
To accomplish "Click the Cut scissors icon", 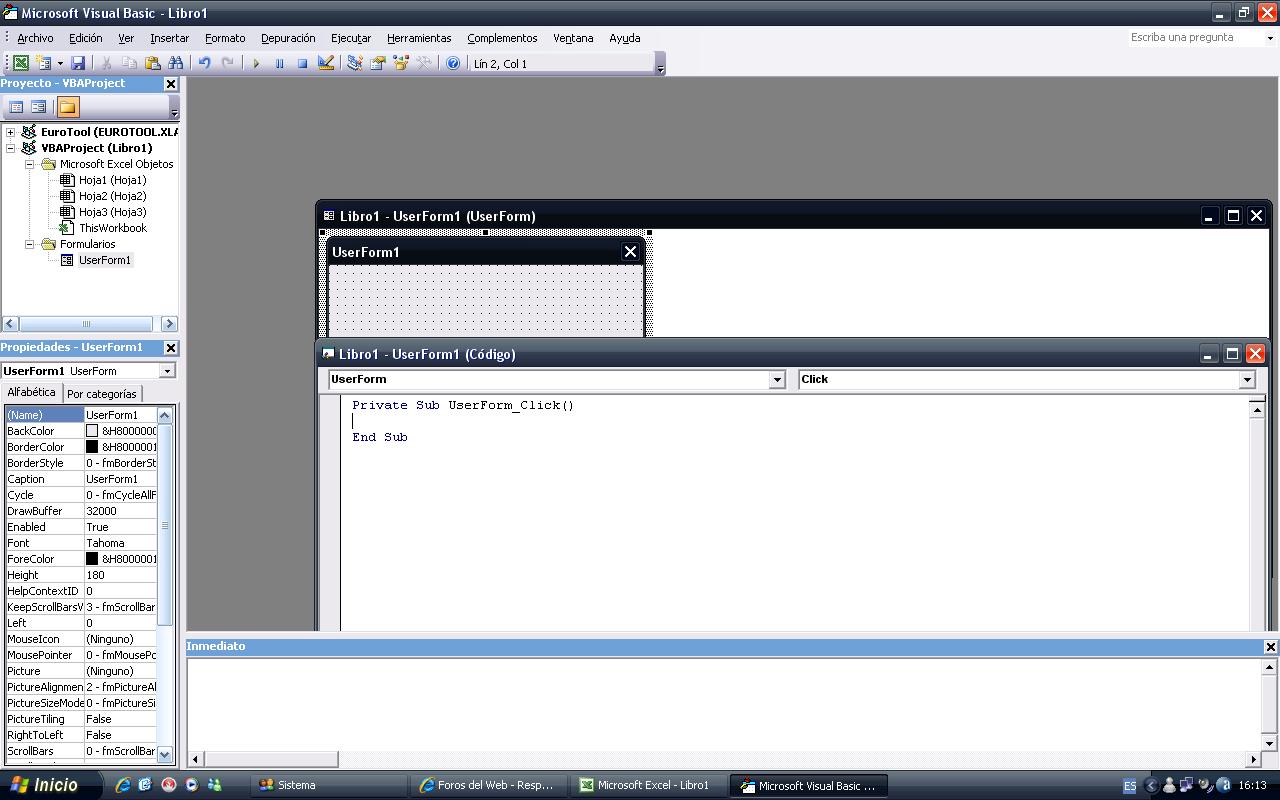I will coord(106,63).
